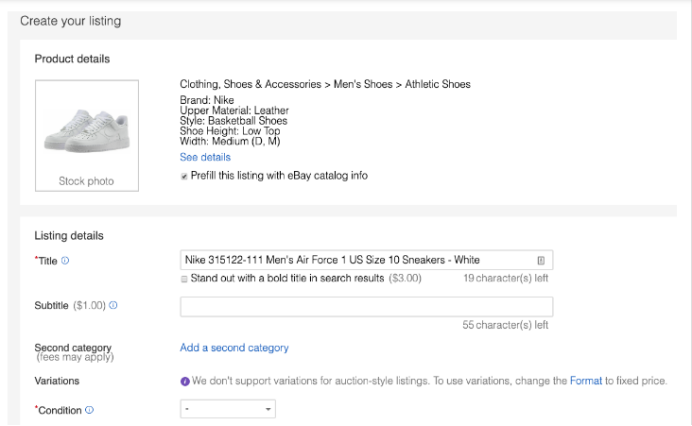Click the info icon beside Condition
This screenshot has width=692, height=426.
[x=90, y=410]
